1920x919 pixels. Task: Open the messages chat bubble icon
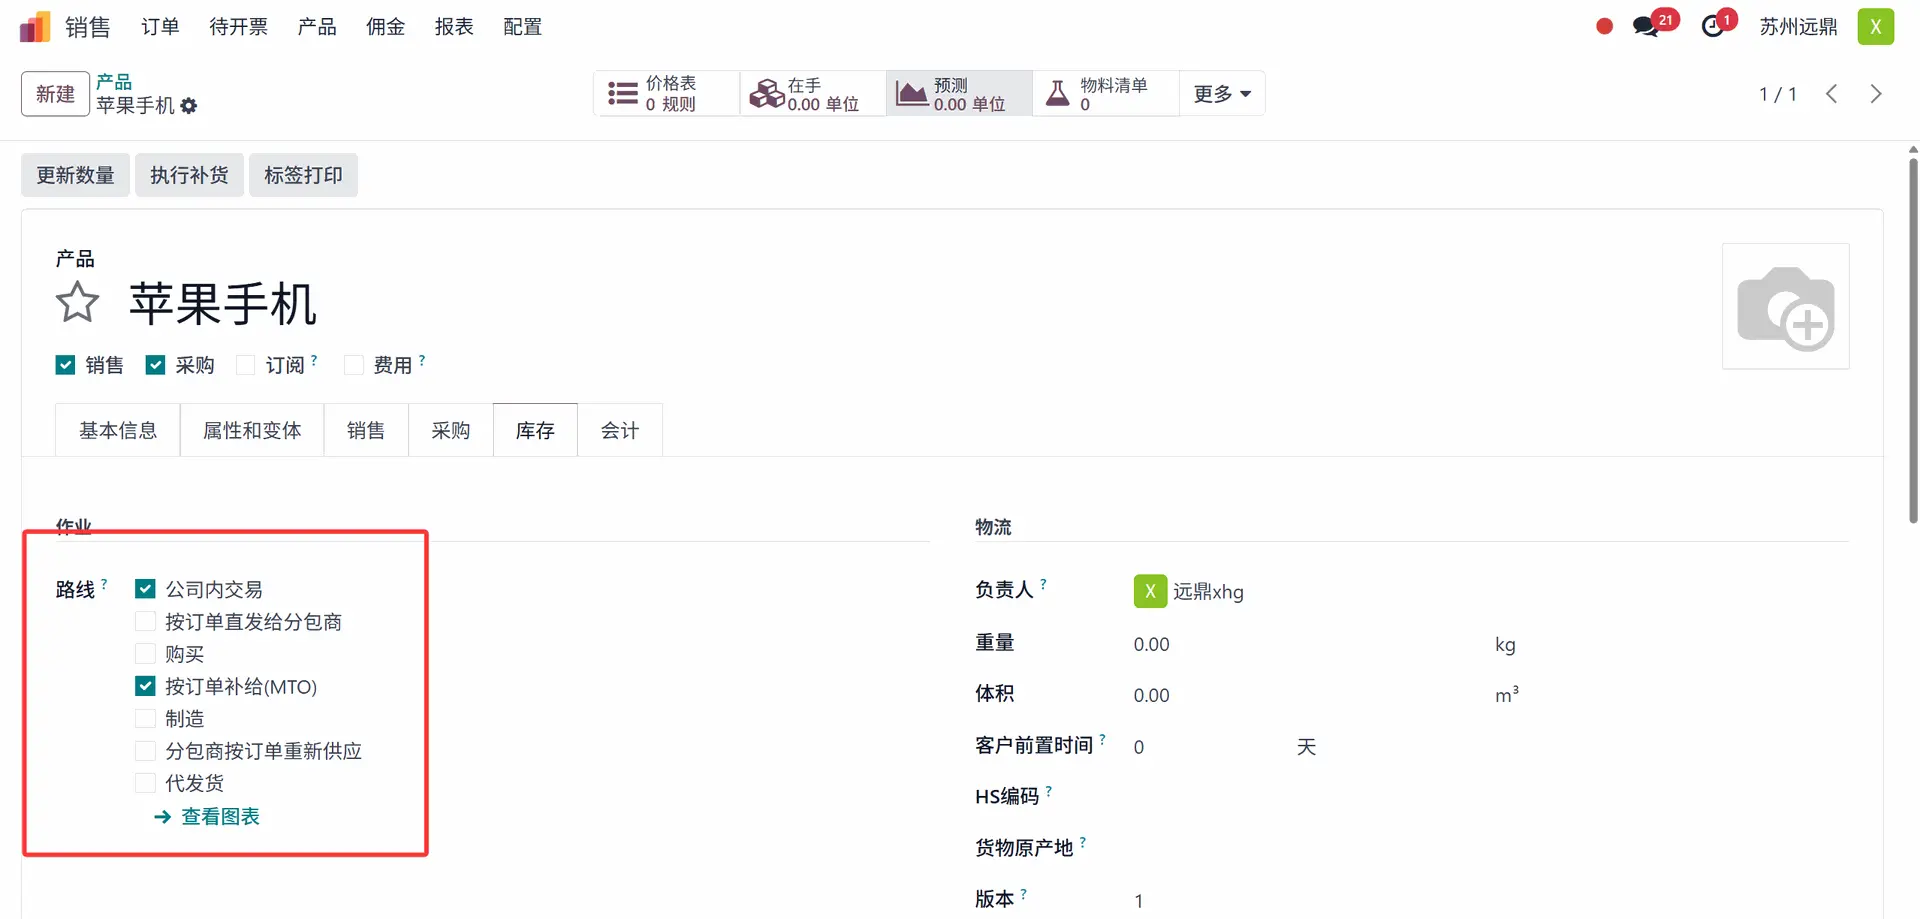1645,27
